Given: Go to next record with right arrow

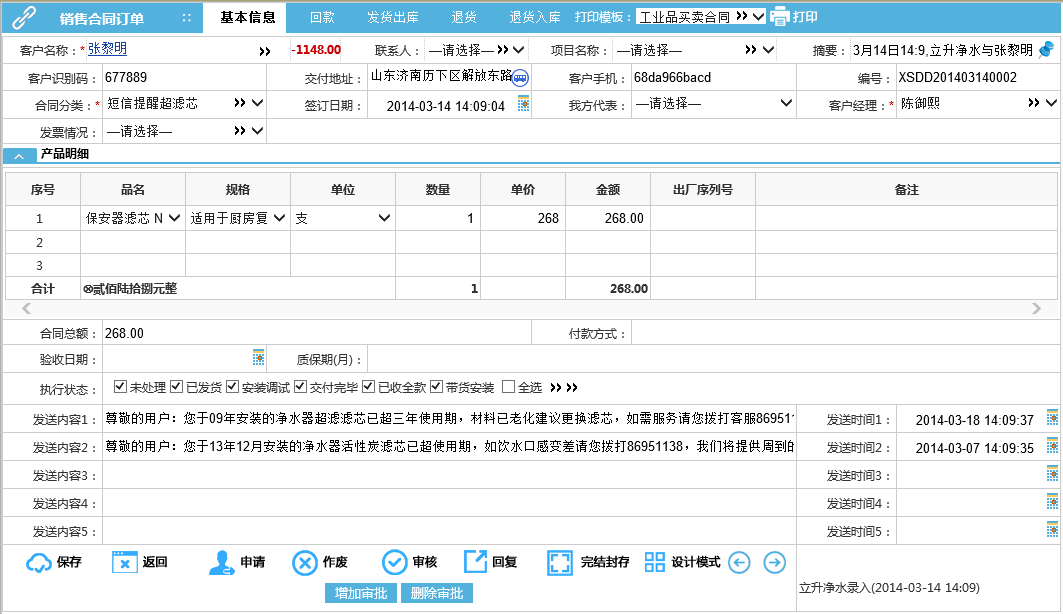Looking at the screenshot, I should click(775, 562).
